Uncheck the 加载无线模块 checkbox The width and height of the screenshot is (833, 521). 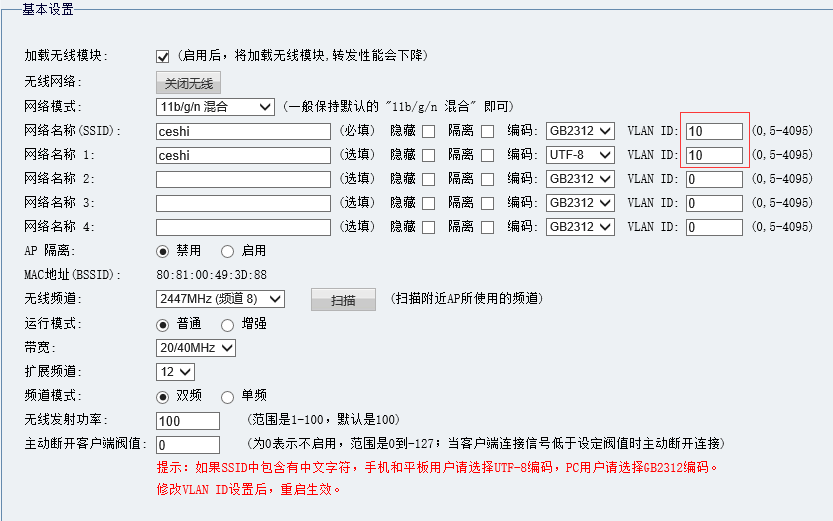pyautogui.click(x=163, y=56)
